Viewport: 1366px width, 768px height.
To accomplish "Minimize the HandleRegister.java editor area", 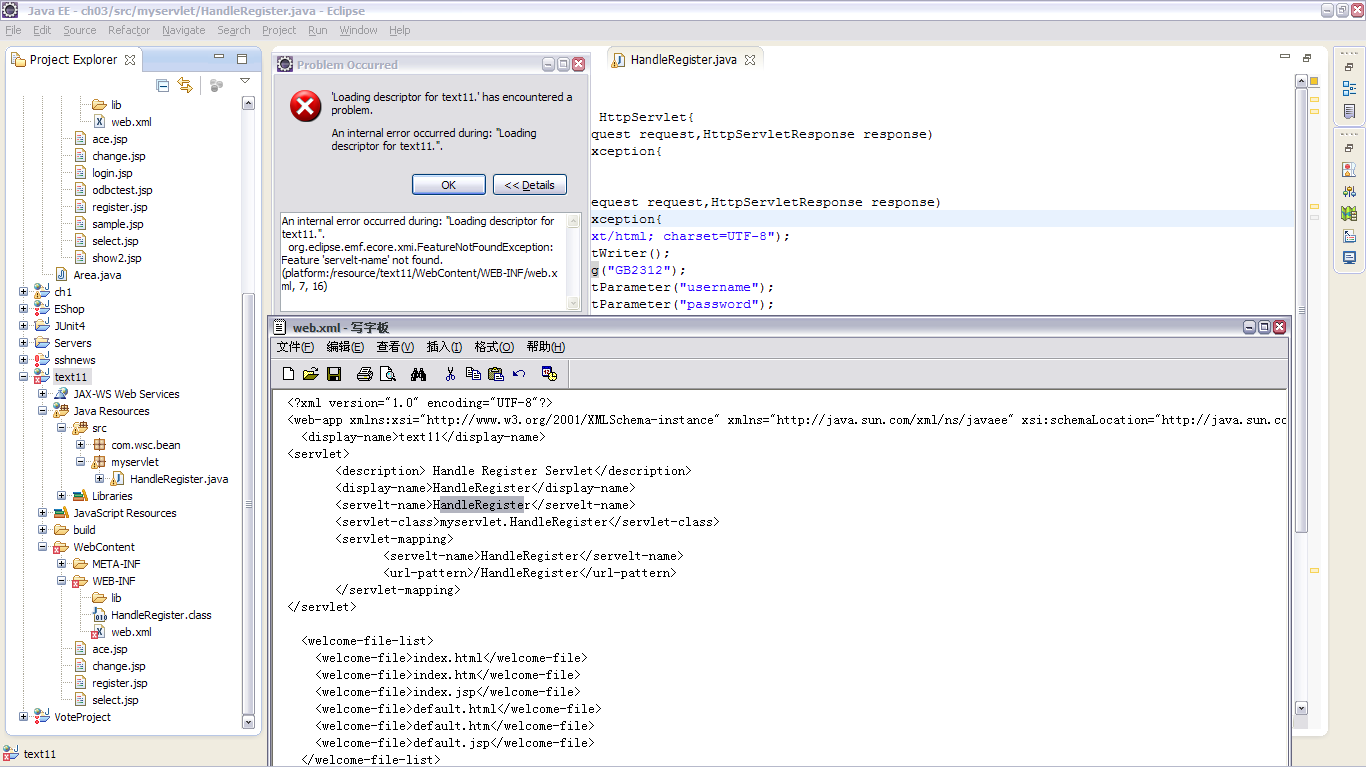I will pyautogui.click(x=1285, y=59).
